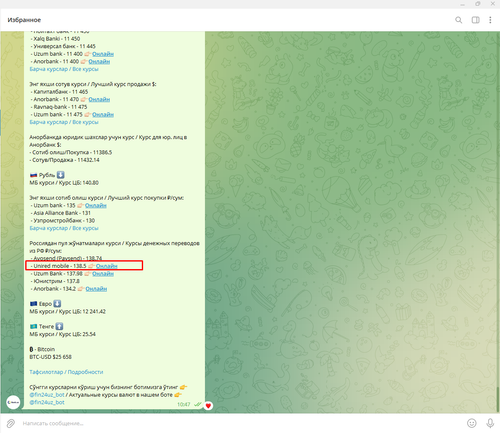The height and width of the screenshot is (433, 500).
Task: Open Онлайн link next to Anorbank 11 470
Action: [x=99, y=99]
